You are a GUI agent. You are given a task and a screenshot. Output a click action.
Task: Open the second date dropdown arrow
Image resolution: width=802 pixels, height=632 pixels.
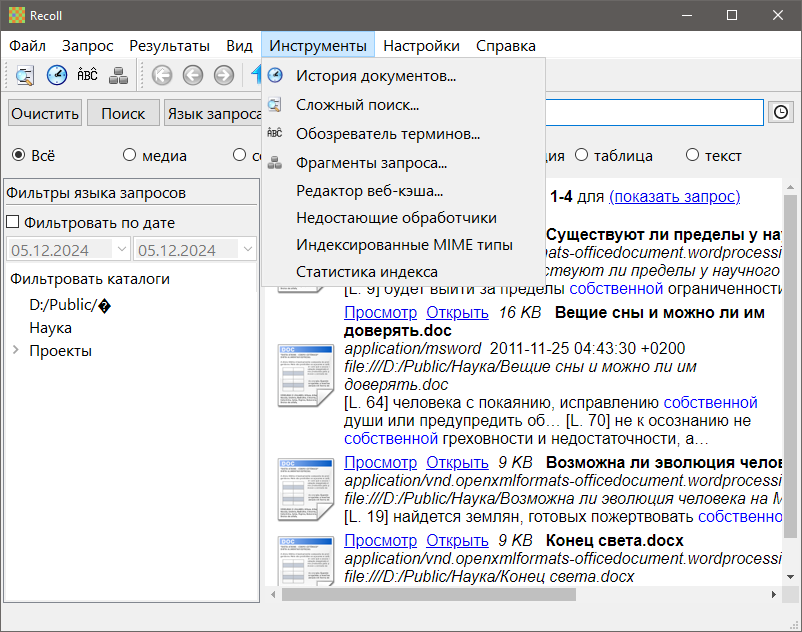(248, 250)
